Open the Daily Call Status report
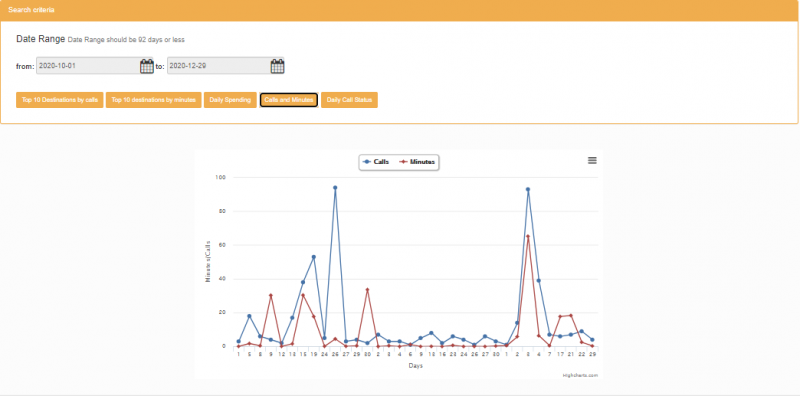This screenshot has width=800, height=396. click(x=349, y=100)
